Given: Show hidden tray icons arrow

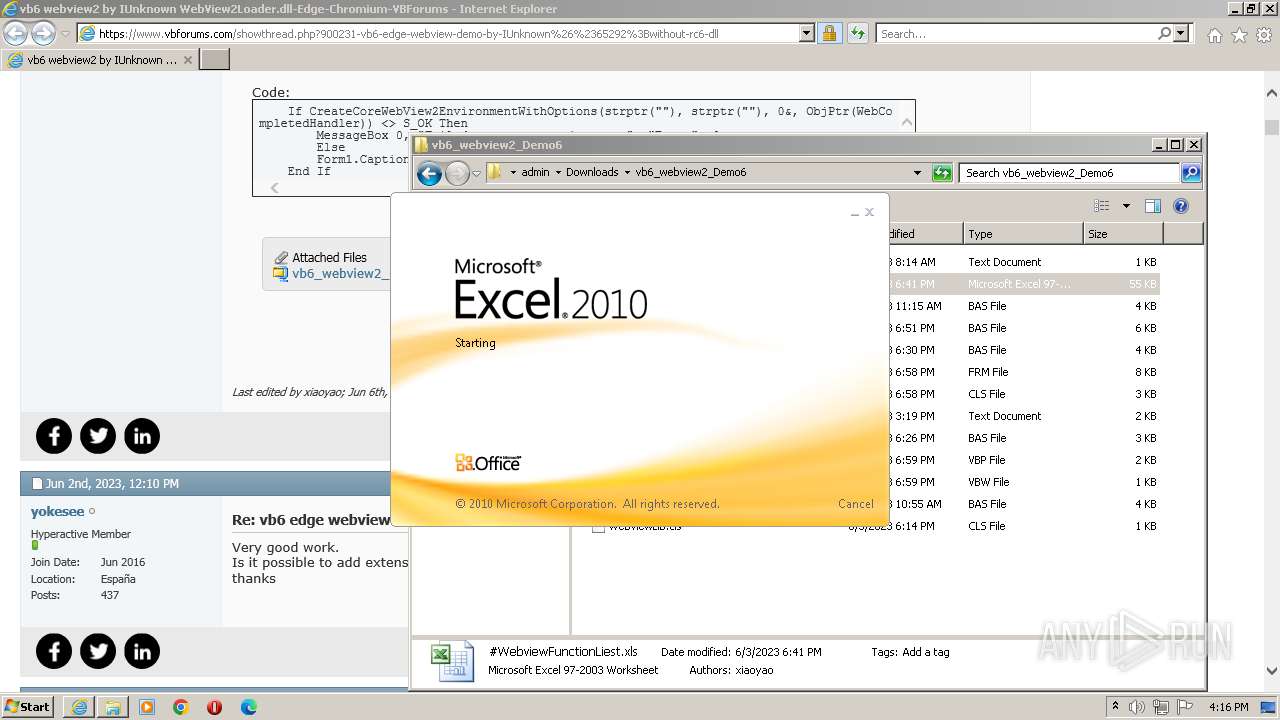Looking at the screenshot, I should pyautogui.click(x=1115, y=706).
